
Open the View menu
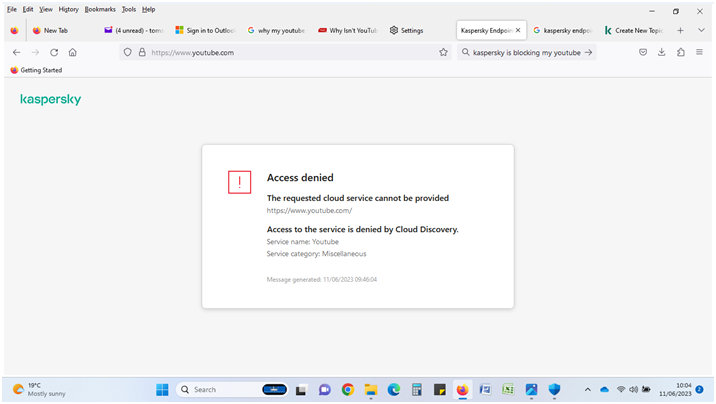(46, 9)
